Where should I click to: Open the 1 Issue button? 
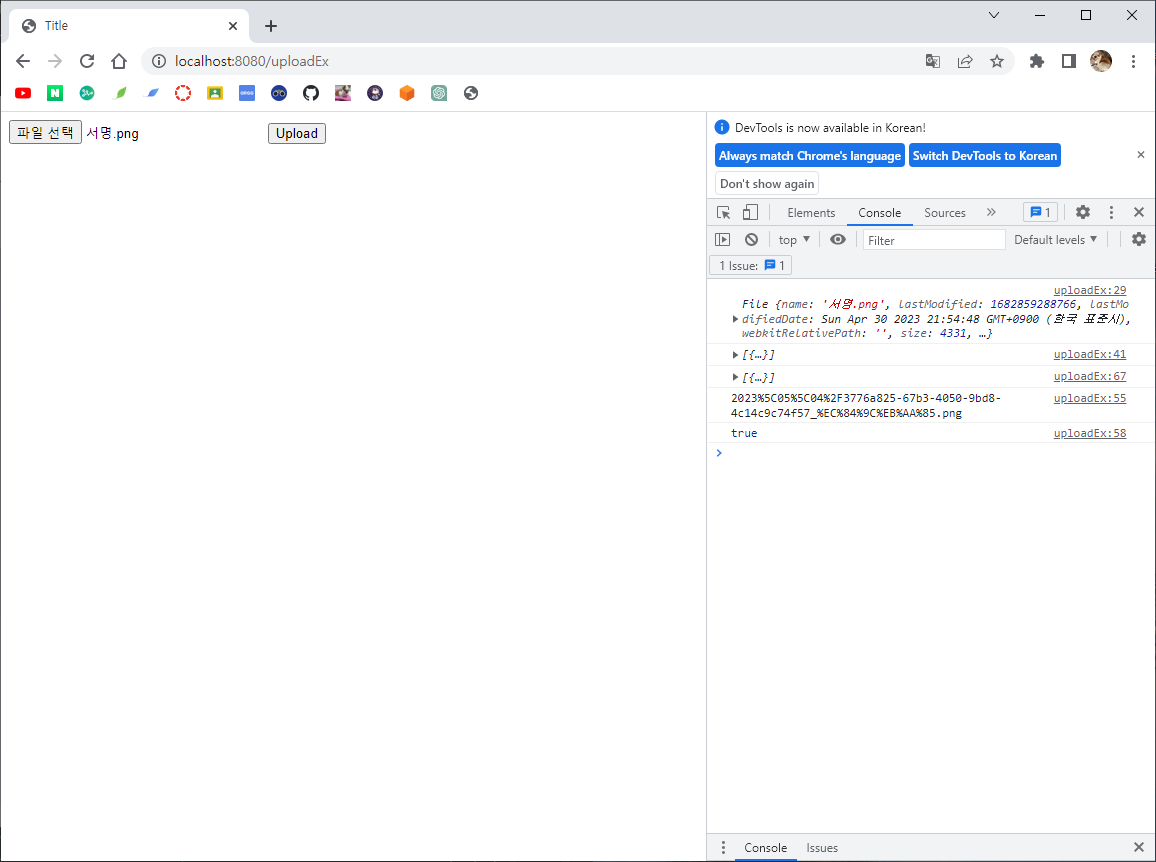click(x=751, y=265)
